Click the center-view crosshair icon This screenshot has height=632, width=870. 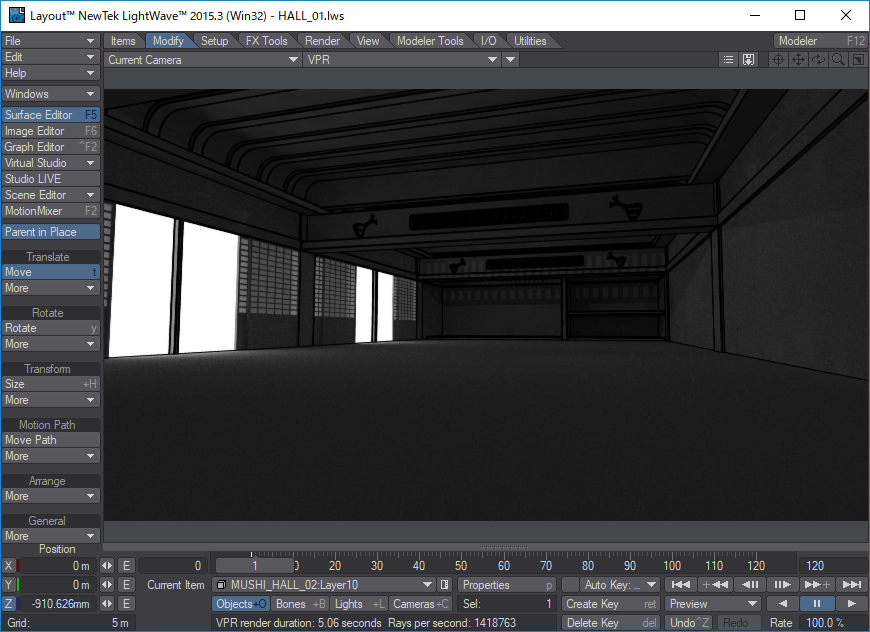pyautogui.click(x=778, y=59)
